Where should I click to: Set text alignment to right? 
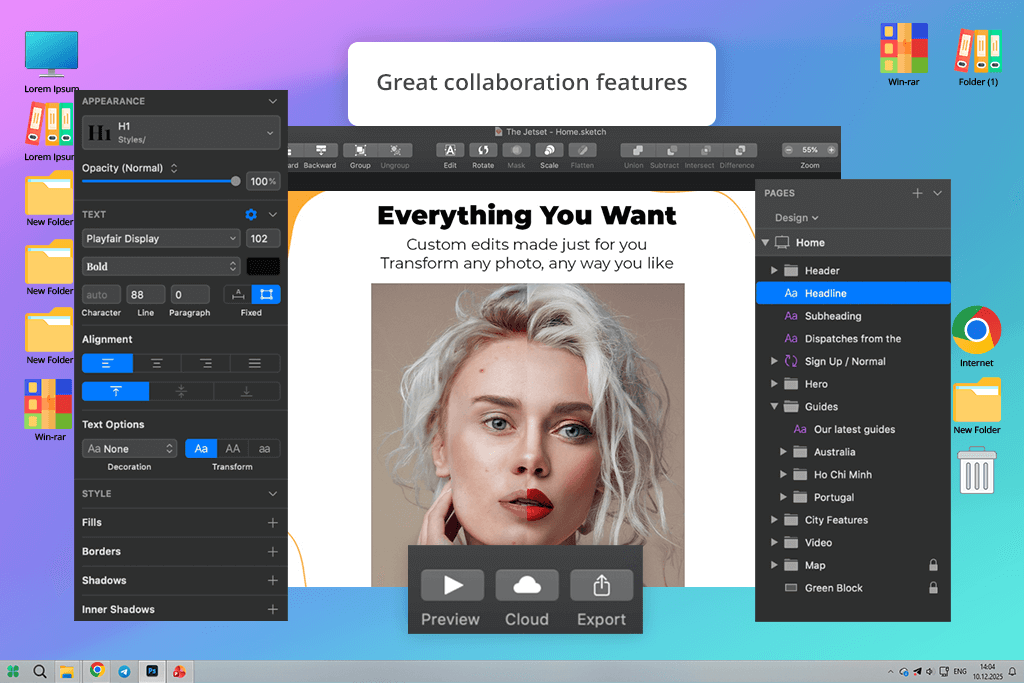[x=206, y=363]
